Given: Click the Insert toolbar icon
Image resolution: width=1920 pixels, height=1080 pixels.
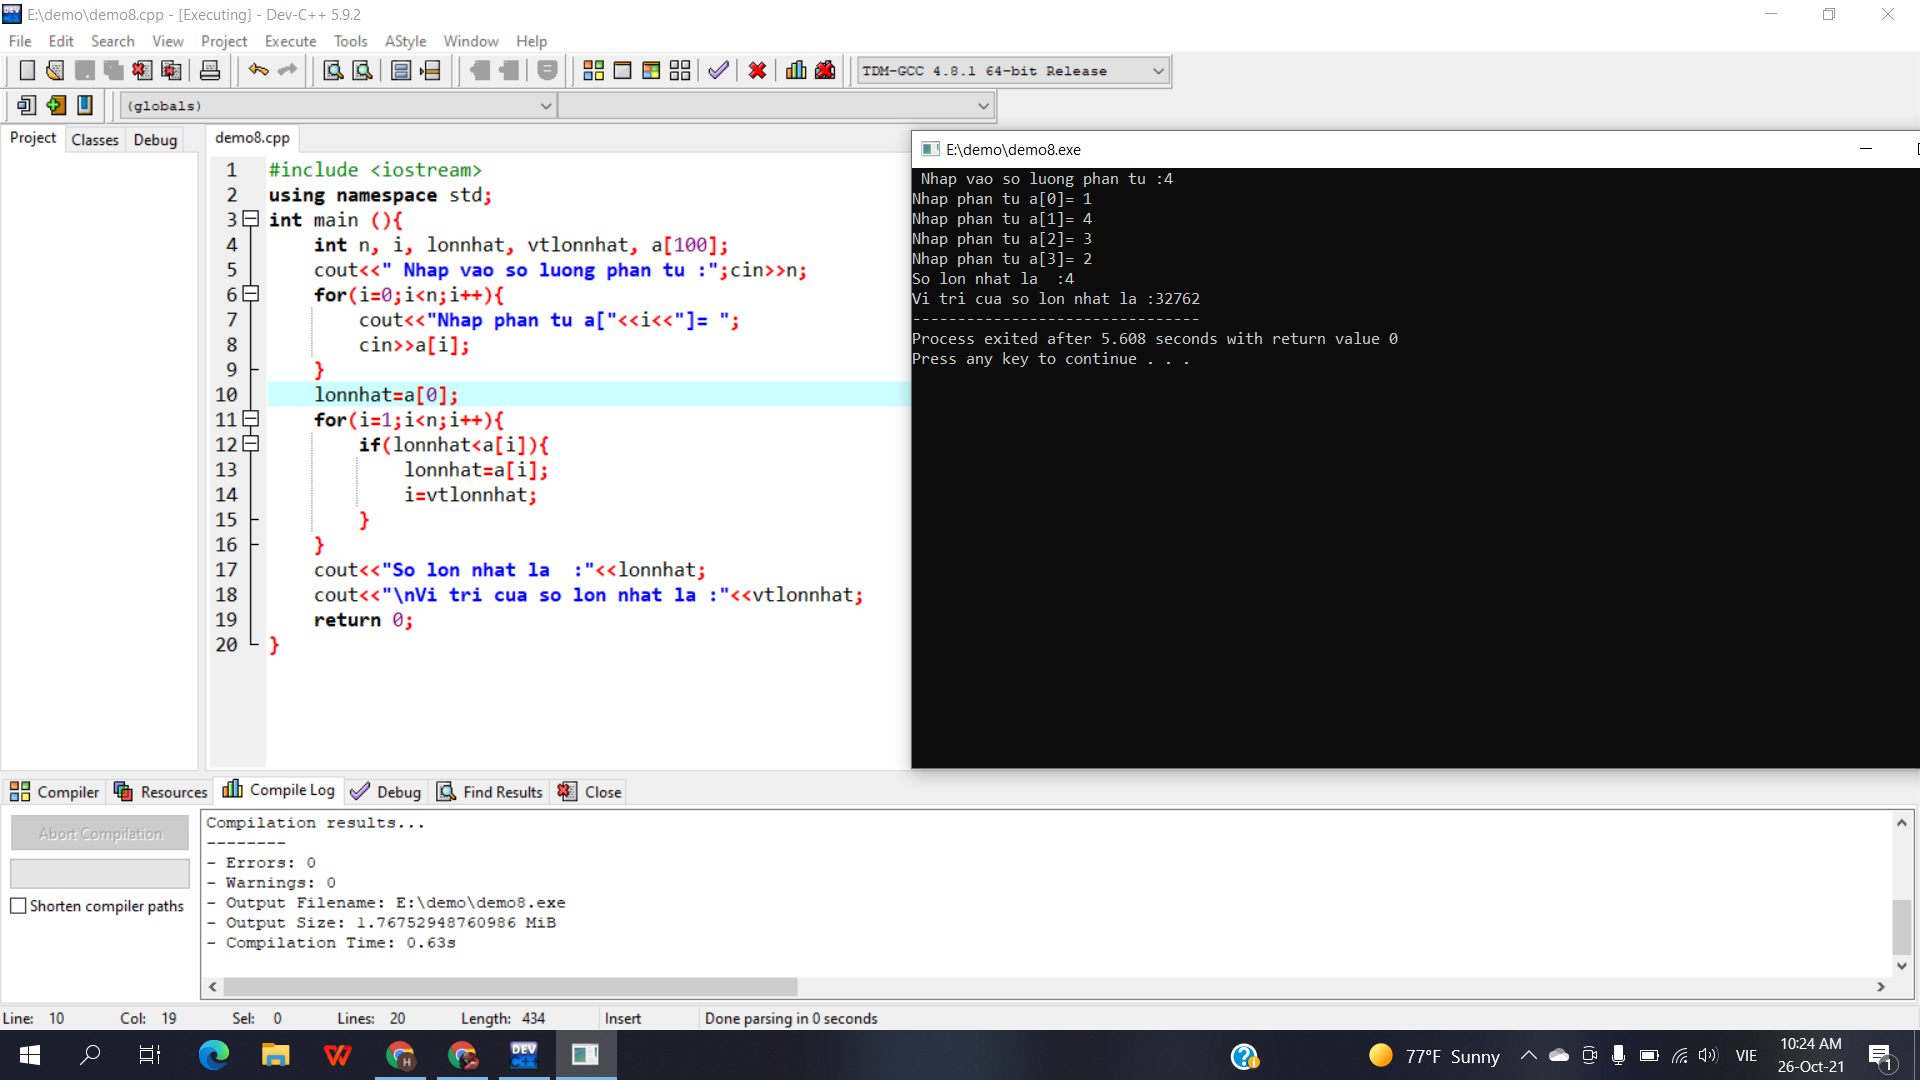Looking at the screenshot, I should coord(27,105).
